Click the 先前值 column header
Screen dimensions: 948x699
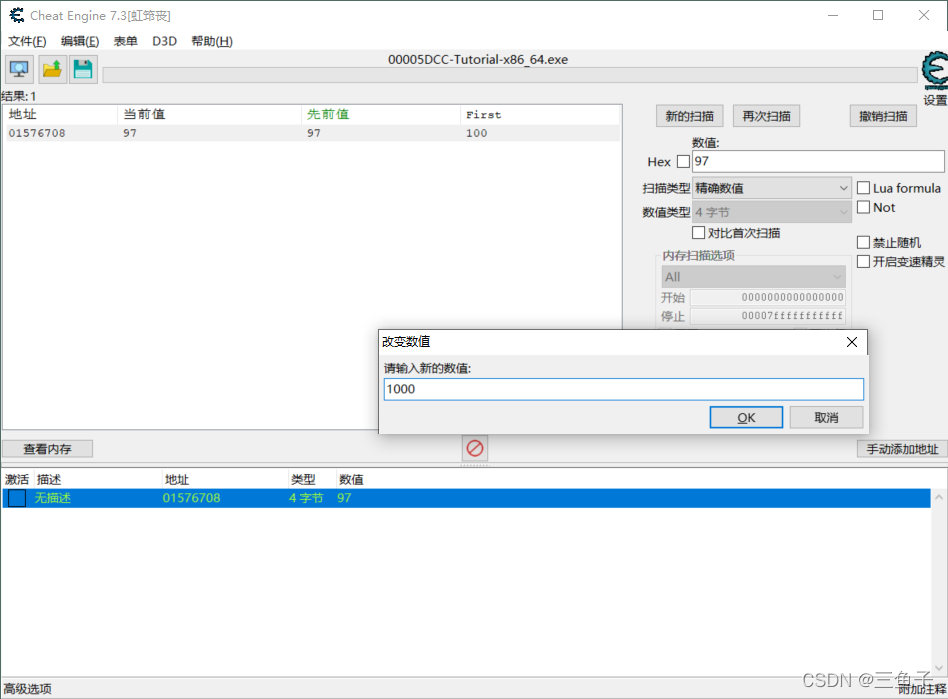[x=380, y=114]
